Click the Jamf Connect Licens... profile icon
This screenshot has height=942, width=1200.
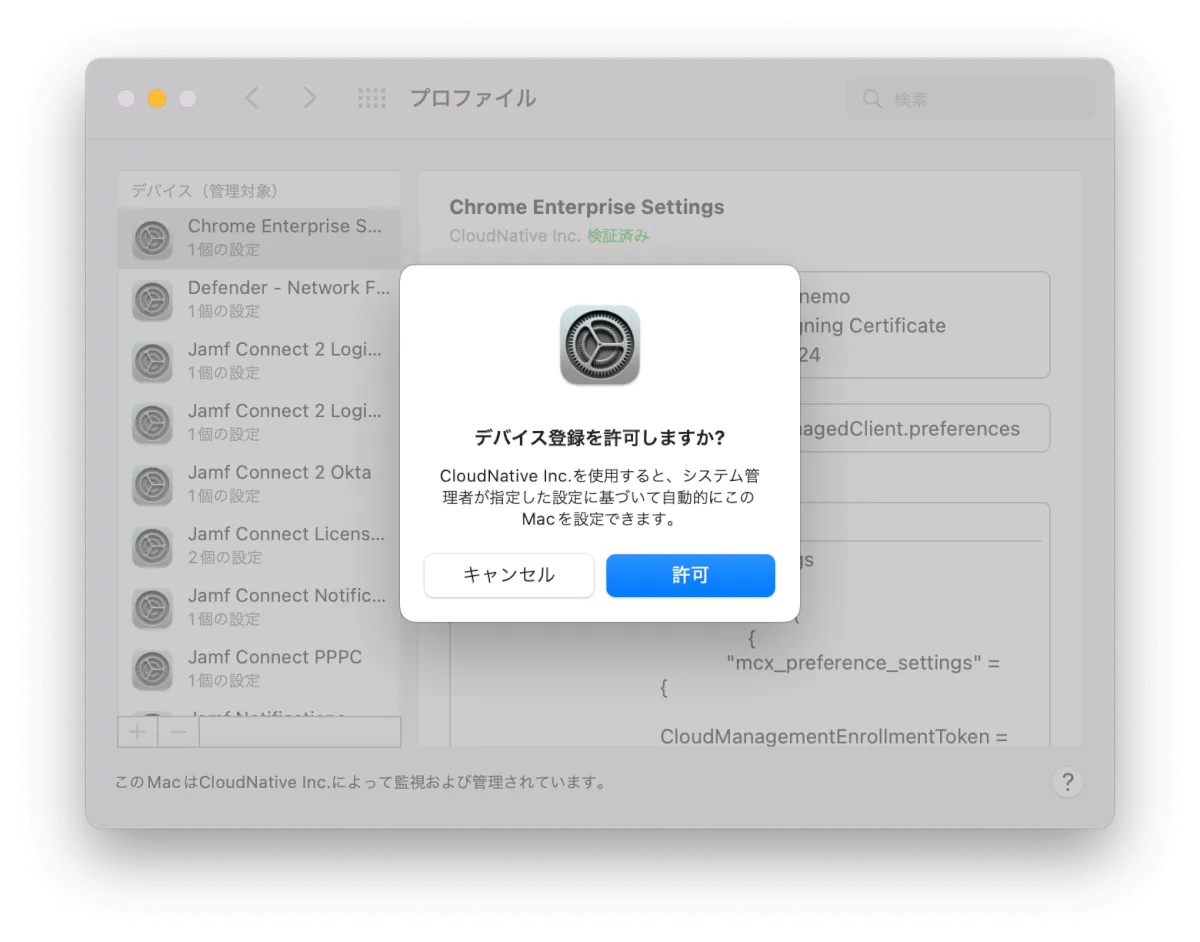[x=152, y=546]
